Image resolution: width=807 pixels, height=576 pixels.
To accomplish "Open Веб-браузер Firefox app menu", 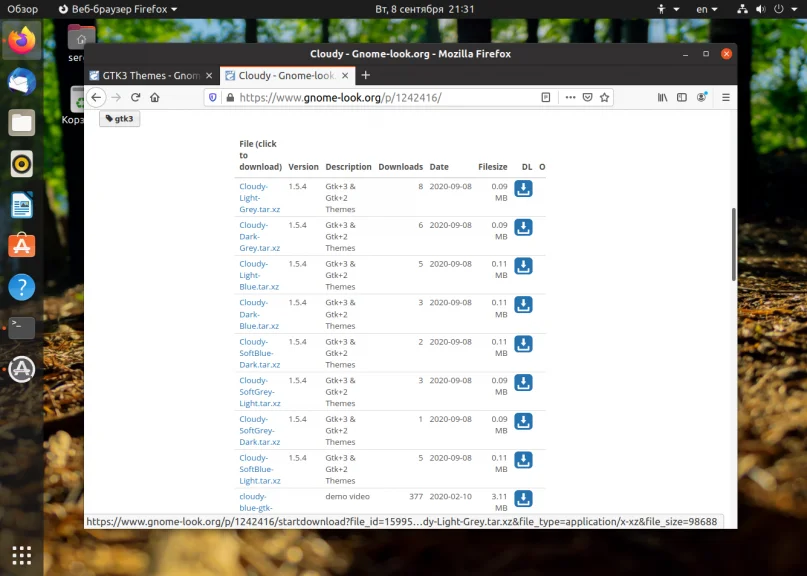I will point(118,9).
